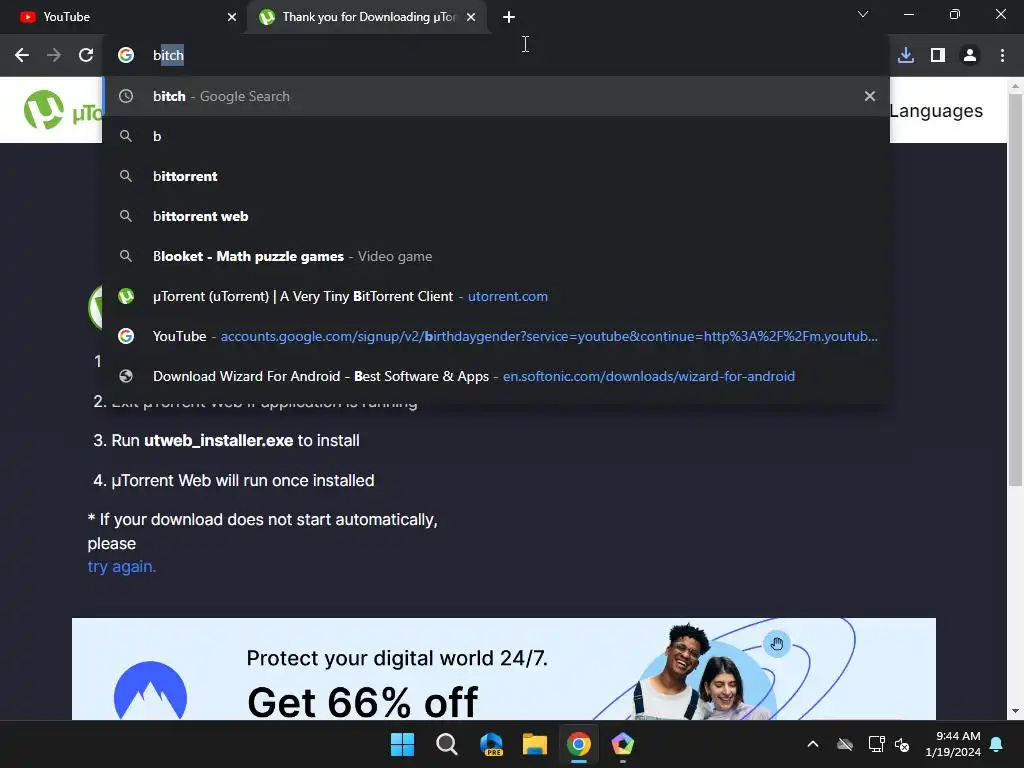Click 'µTorrent Web will run once installed' text
This screenshot has height=768, width=1024.
[x=242, y=481]
